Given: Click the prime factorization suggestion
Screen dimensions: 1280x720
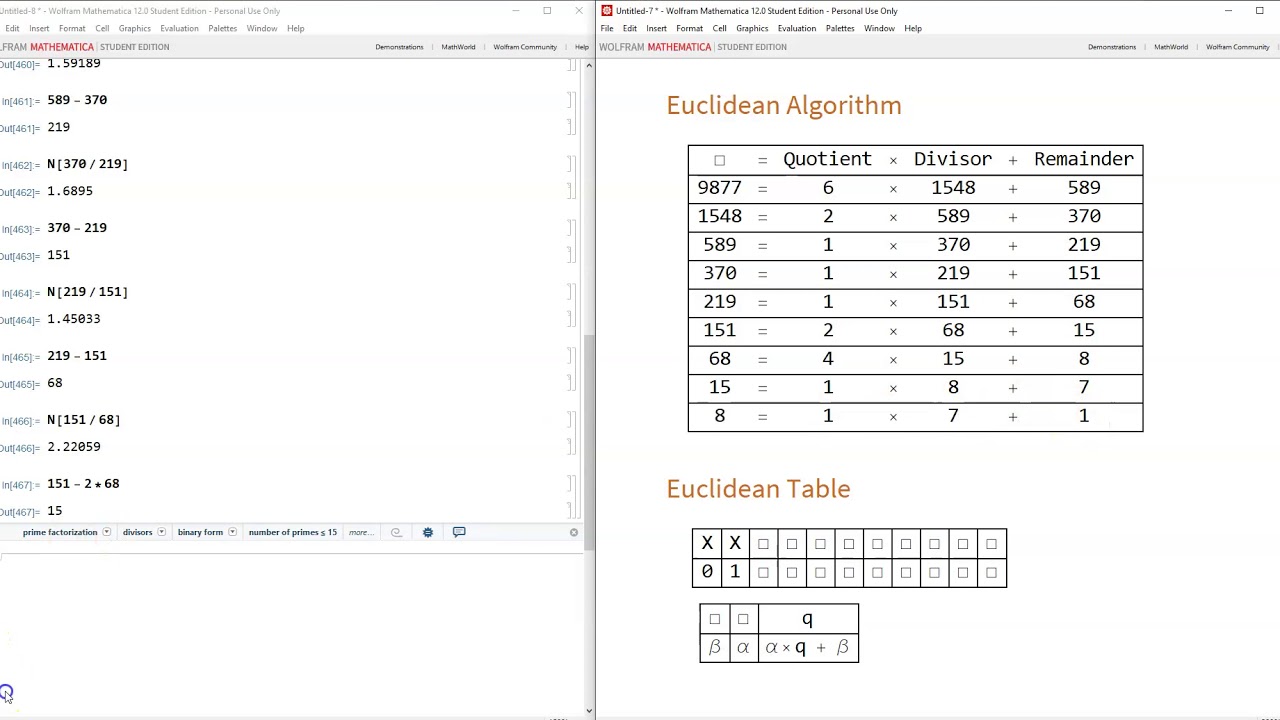Looking at the screenshot, I should [60, 532].
